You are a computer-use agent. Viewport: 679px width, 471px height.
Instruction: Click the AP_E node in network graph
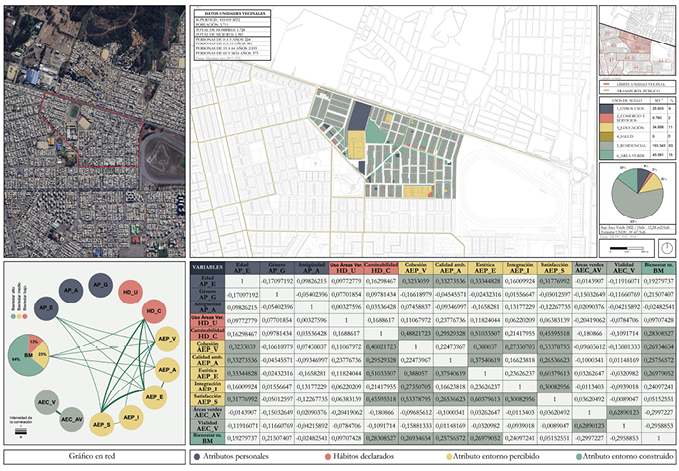[x=47, y=310]
